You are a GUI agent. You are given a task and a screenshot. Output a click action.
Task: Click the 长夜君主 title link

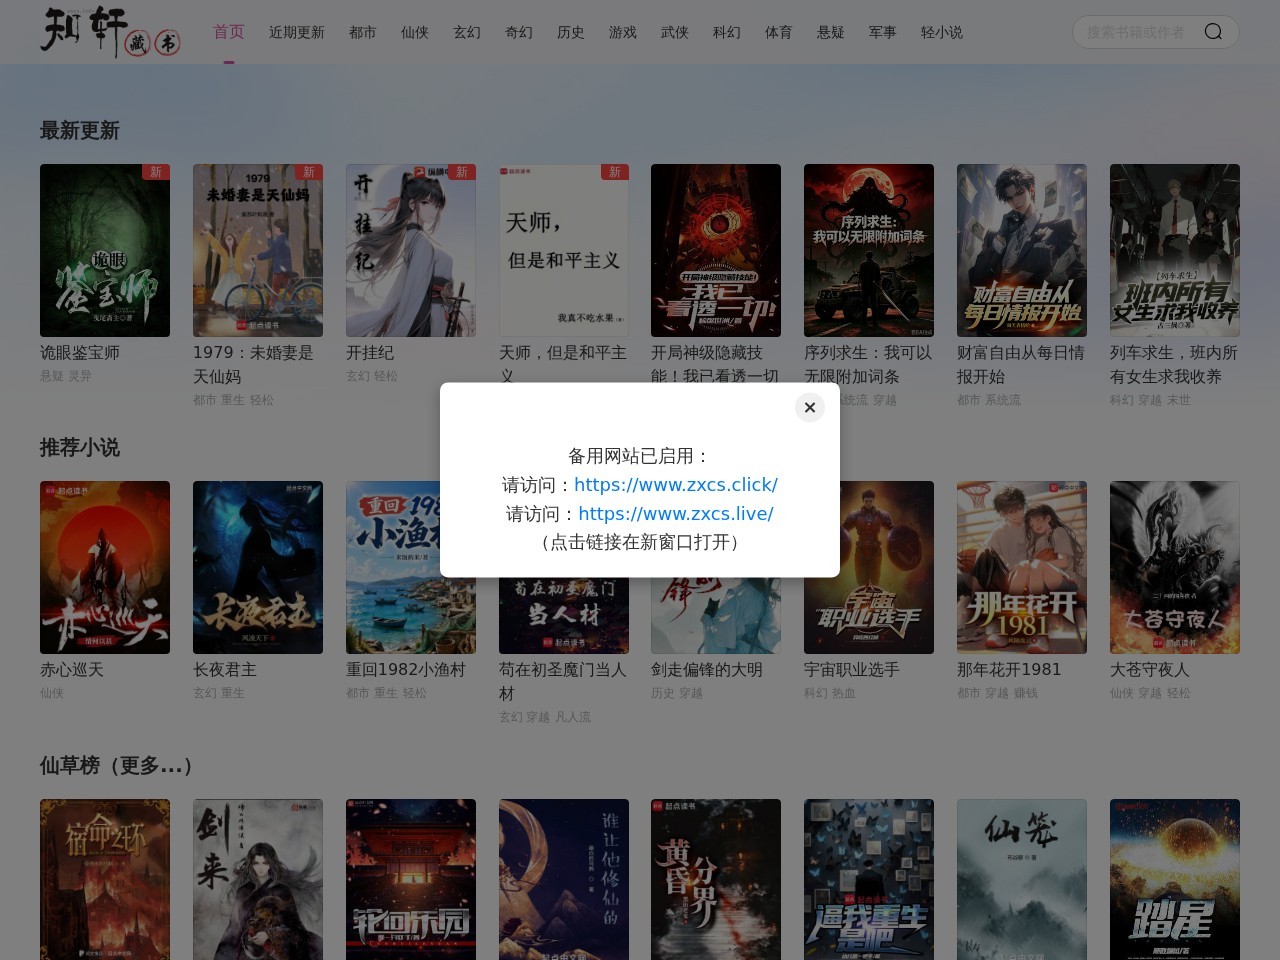coord(225,670)
